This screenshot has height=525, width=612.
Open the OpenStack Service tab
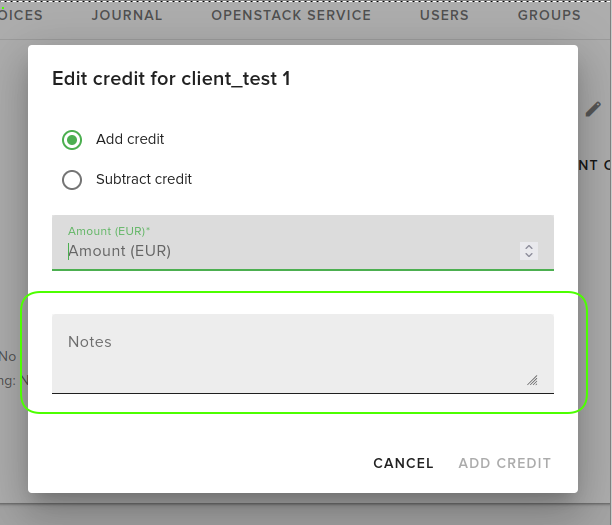coord(291,16)
